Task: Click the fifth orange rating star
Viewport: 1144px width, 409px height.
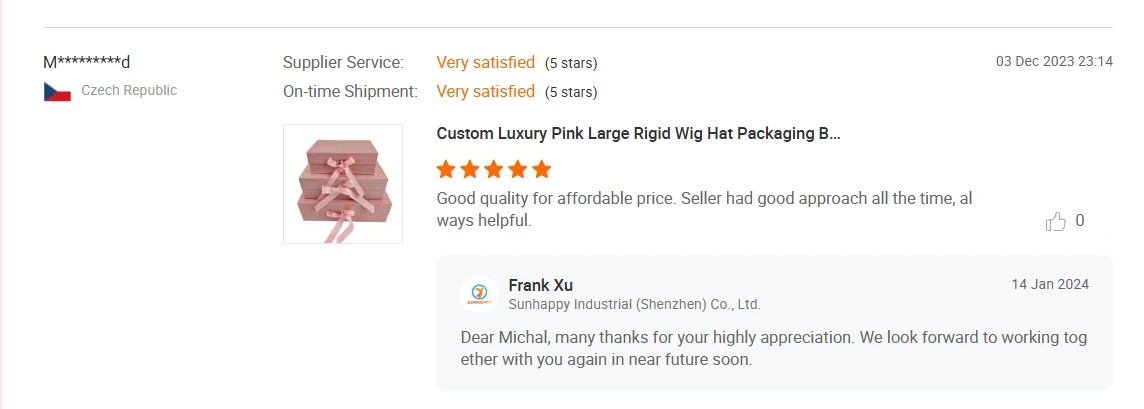Action: (542, 168)
